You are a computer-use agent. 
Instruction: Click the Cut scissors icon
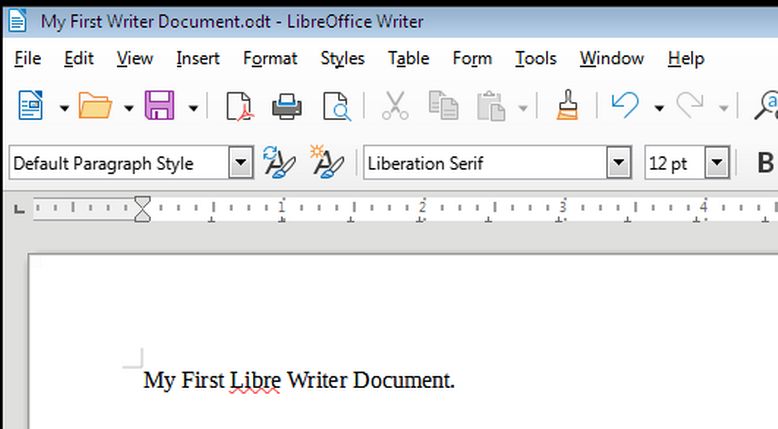[x=395, y=106]
